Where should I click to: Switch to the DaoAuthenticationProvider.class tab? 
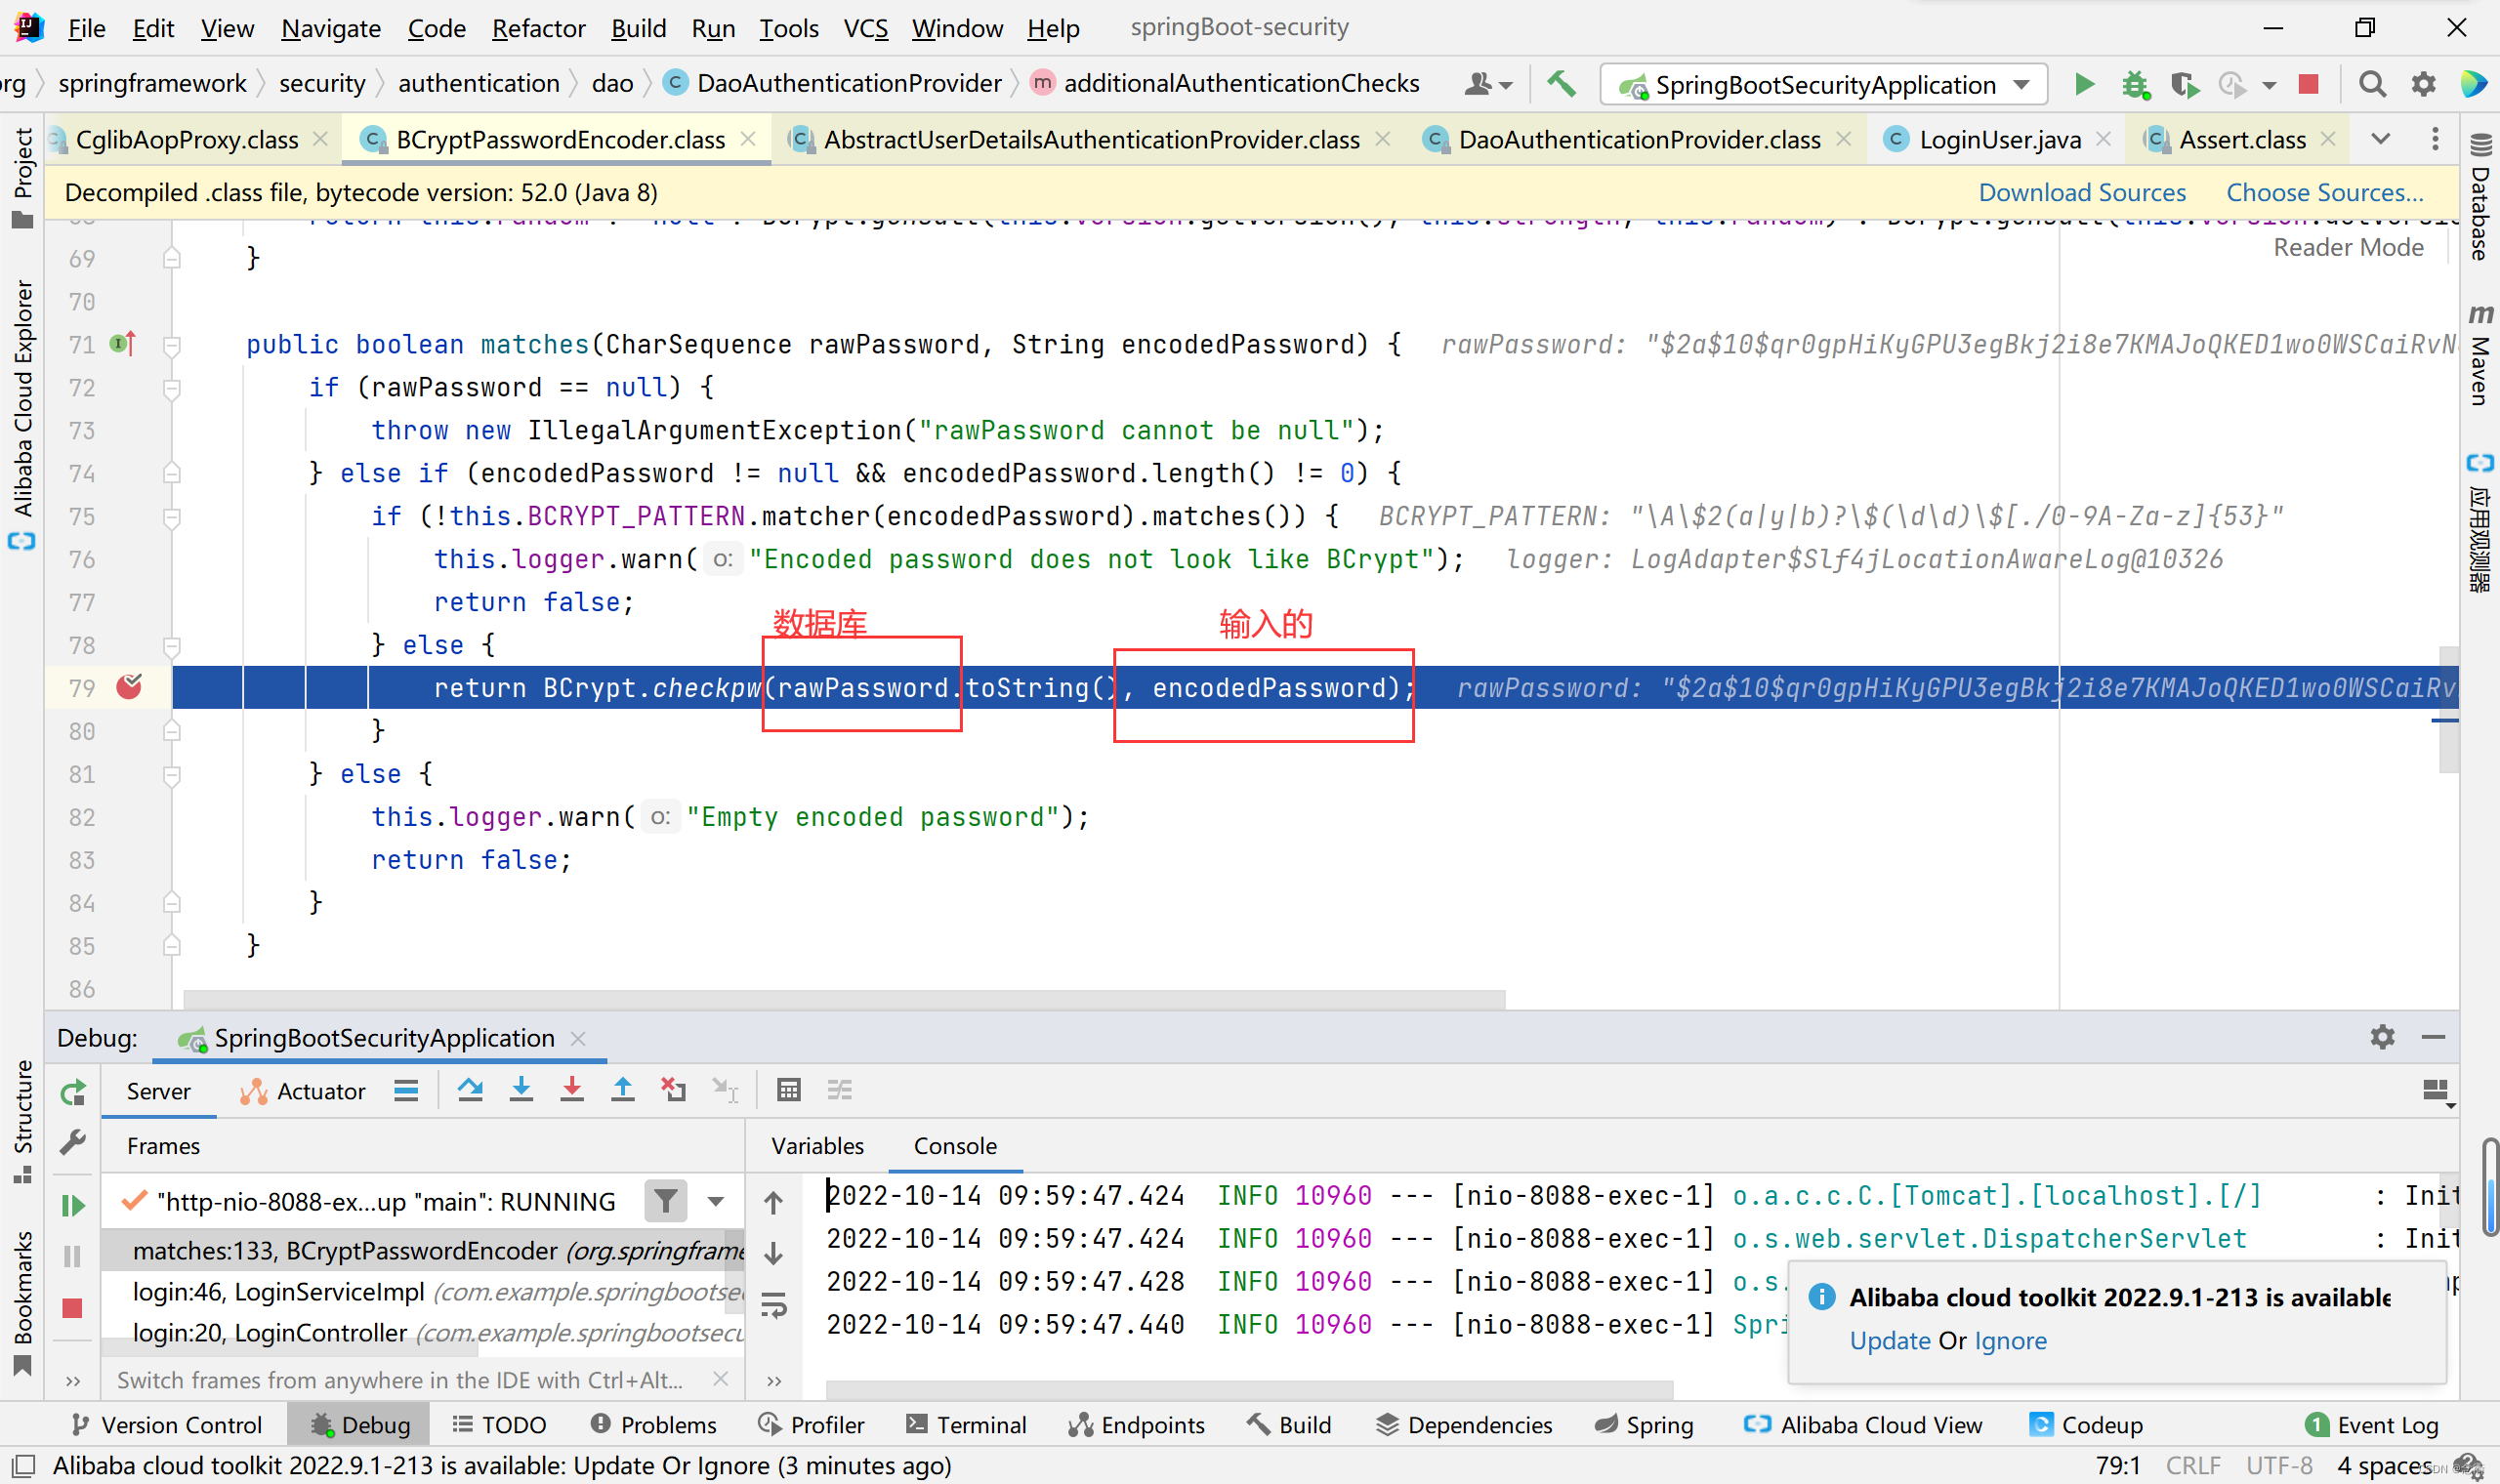click(1638, 140)
